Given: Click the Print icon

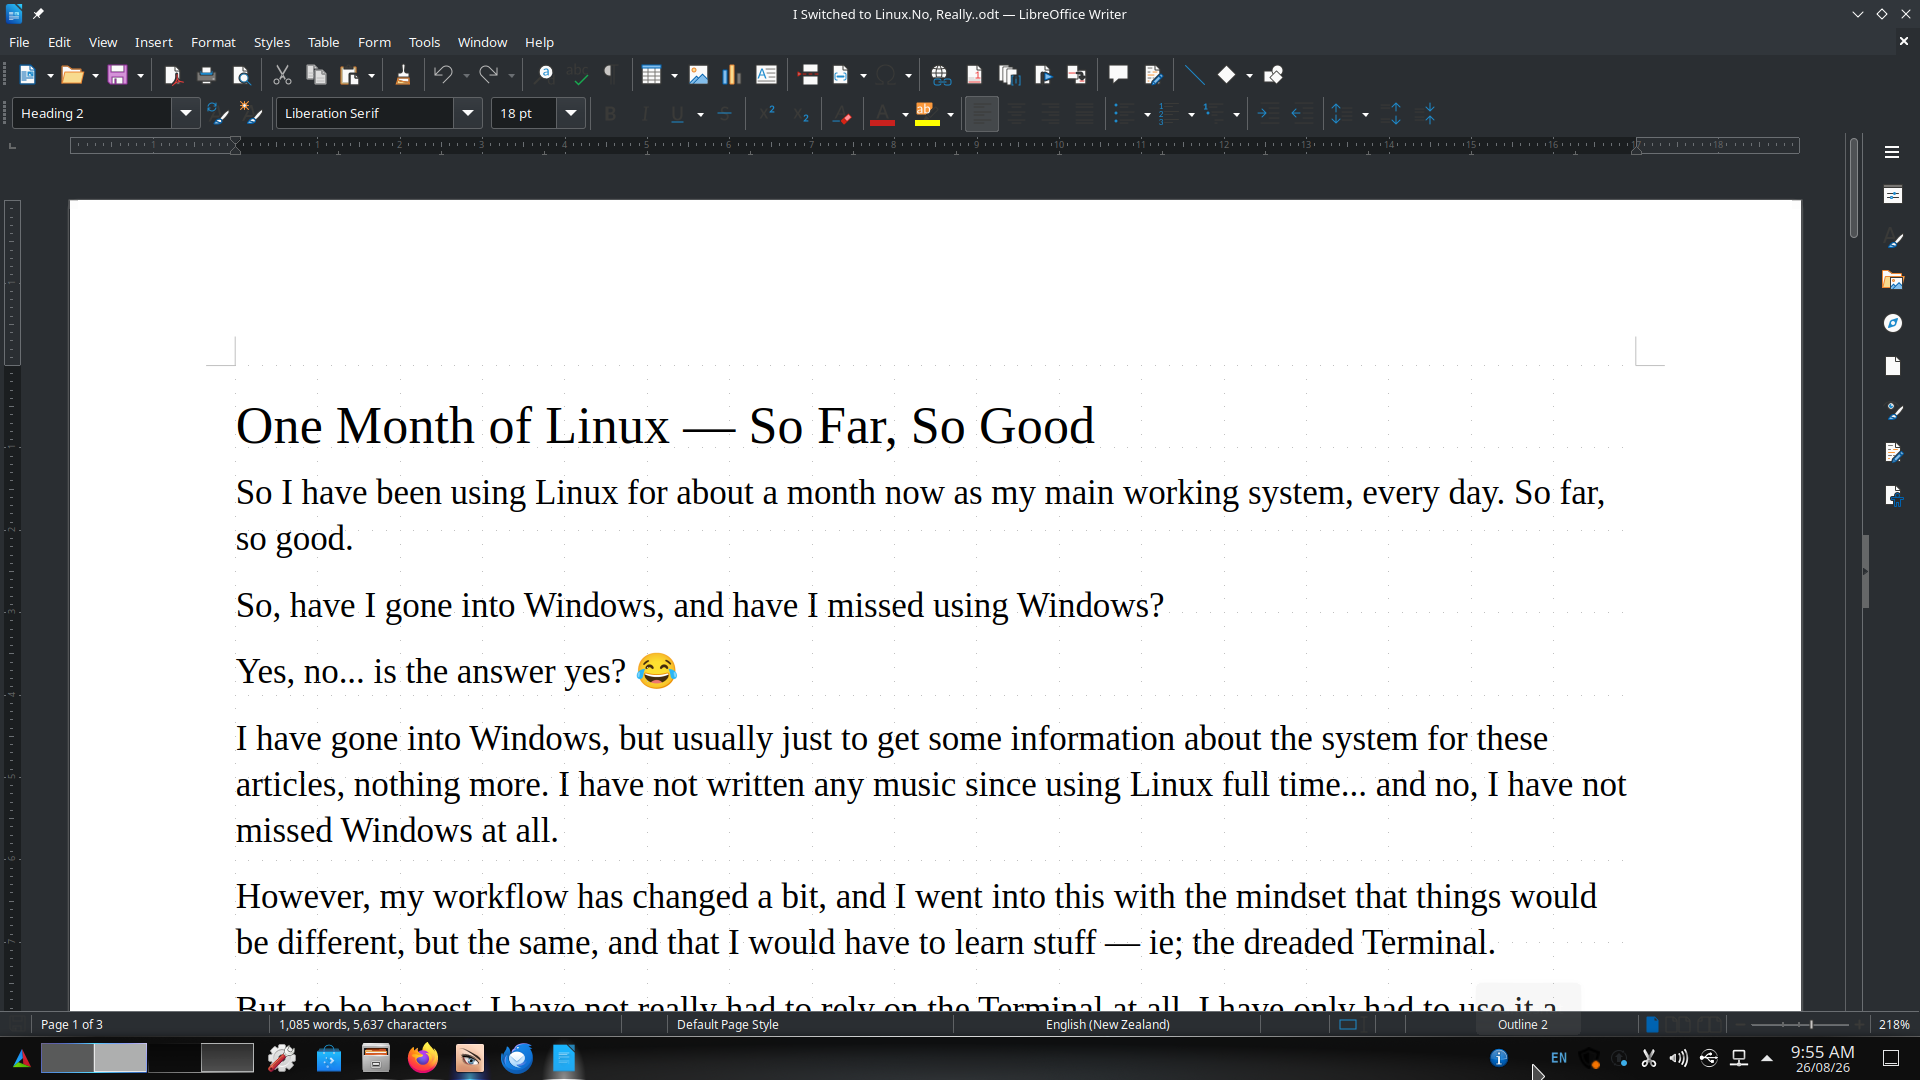Looking at the screenshot, I should (x=206, y=75).
